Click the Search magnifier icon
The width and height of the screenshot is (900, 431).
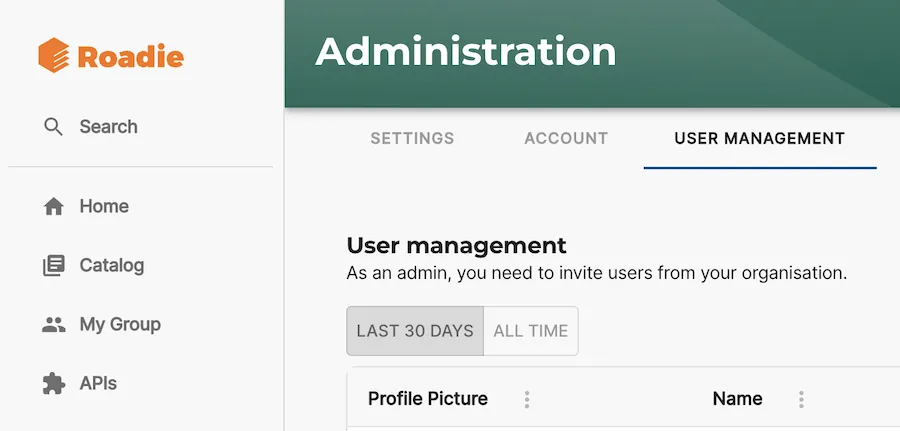[x=53, y=127]
